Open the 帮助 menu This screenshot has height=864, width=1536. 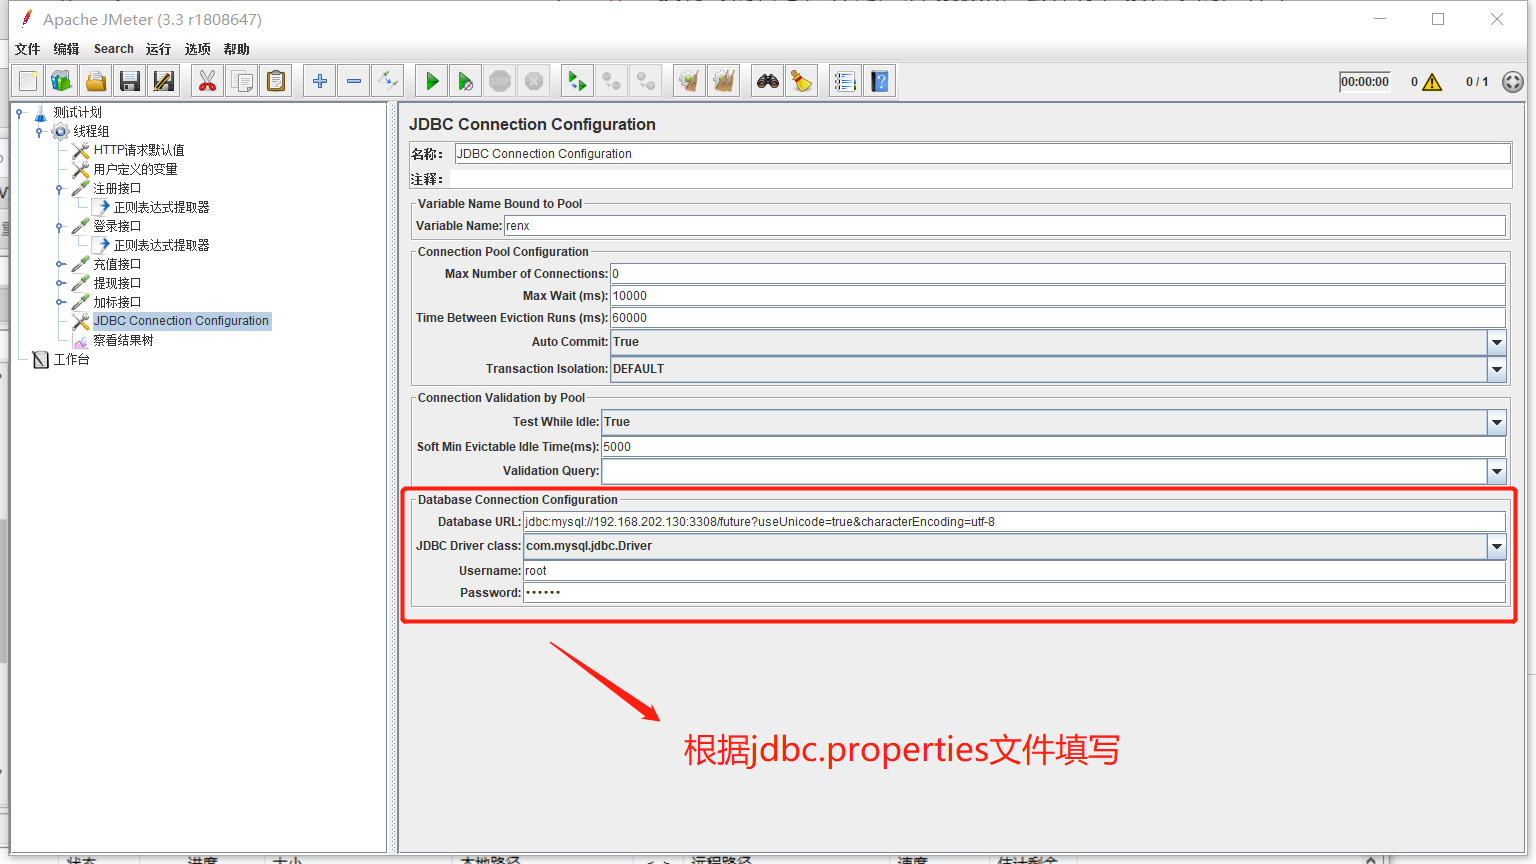coord(236,49)
